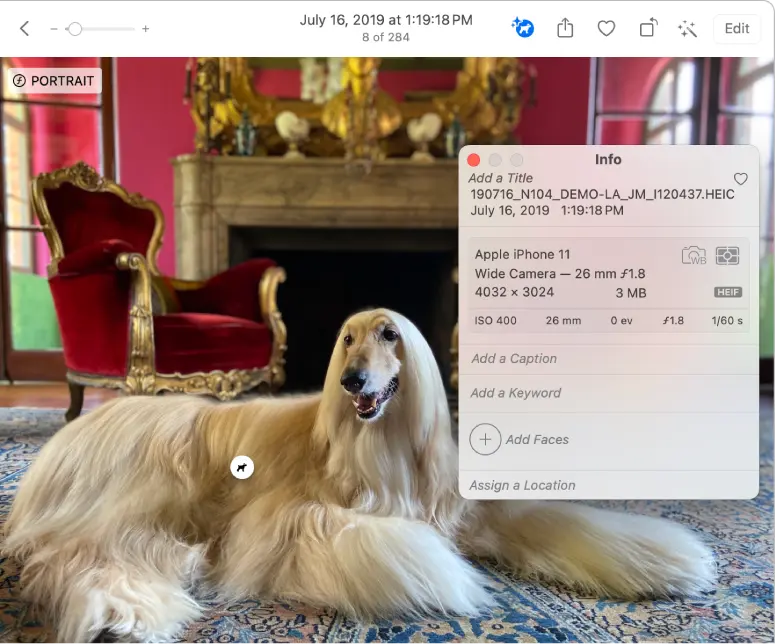Click the 3 MB file size
The height and width of the screenshot is (644, 778).
pyautogui.click(x=631, y=293)
